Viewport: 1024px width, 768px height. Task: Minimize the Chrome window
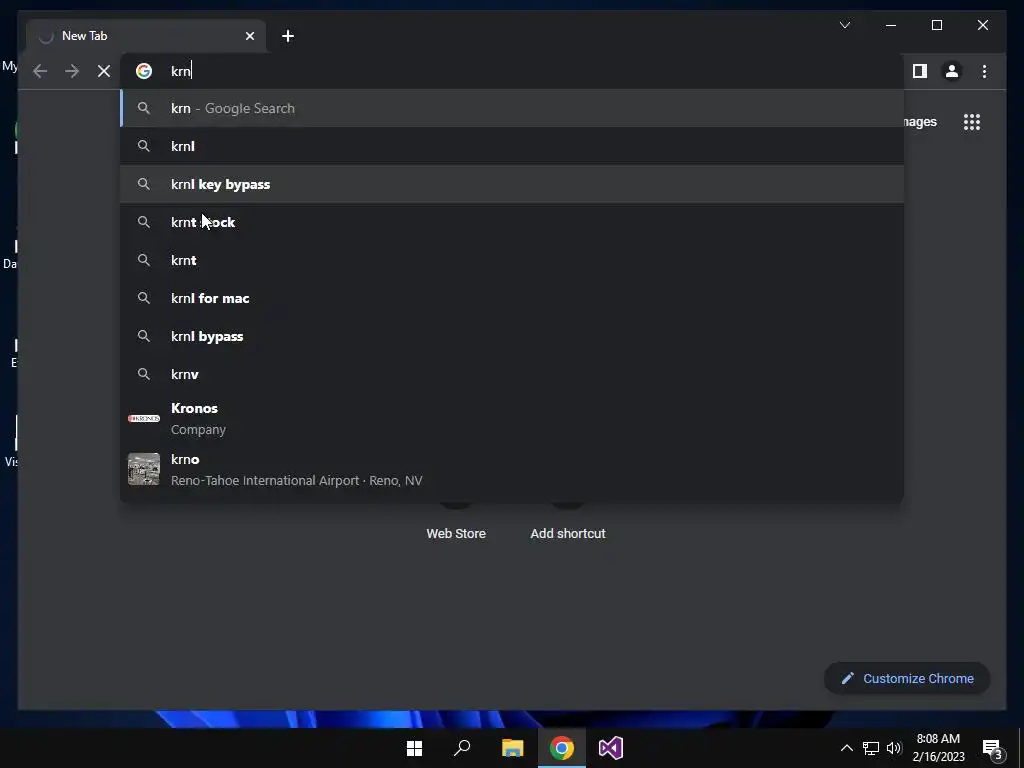pyautogui.click(x=891, y=25)
